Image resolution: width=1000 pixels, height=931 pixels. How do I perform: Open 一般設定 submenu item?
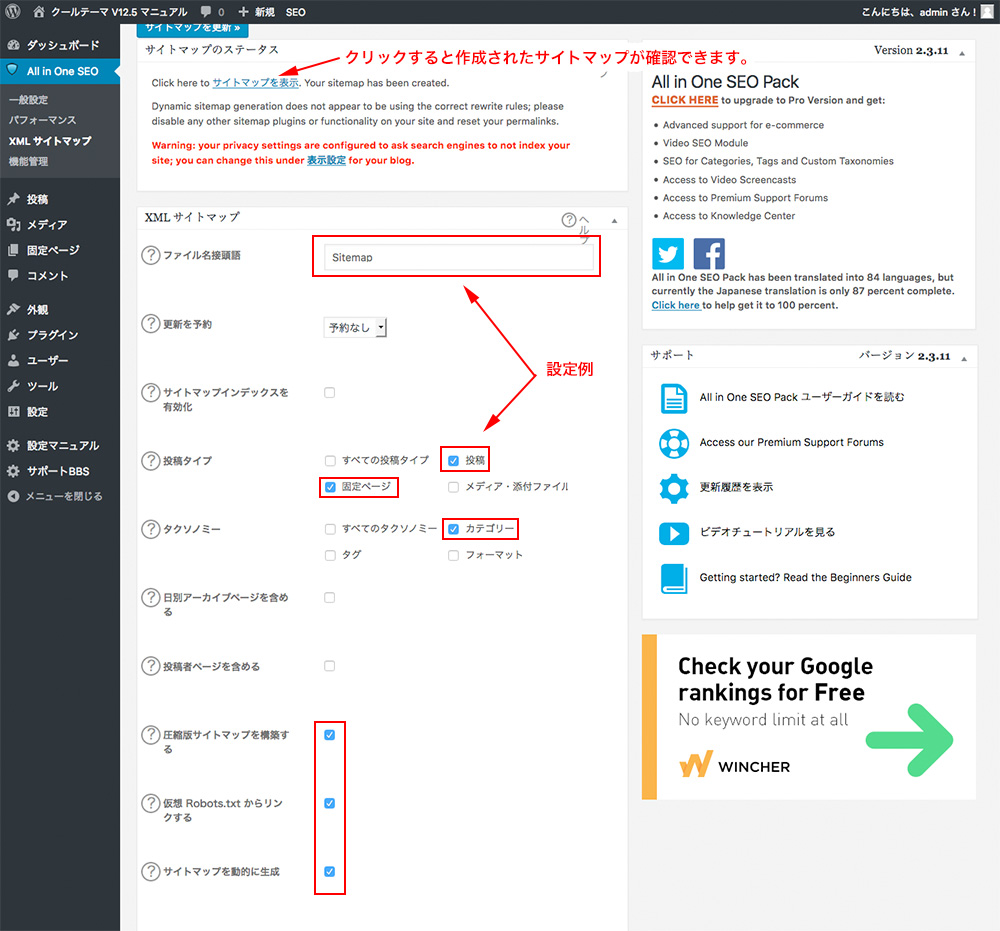click(29, 99)
